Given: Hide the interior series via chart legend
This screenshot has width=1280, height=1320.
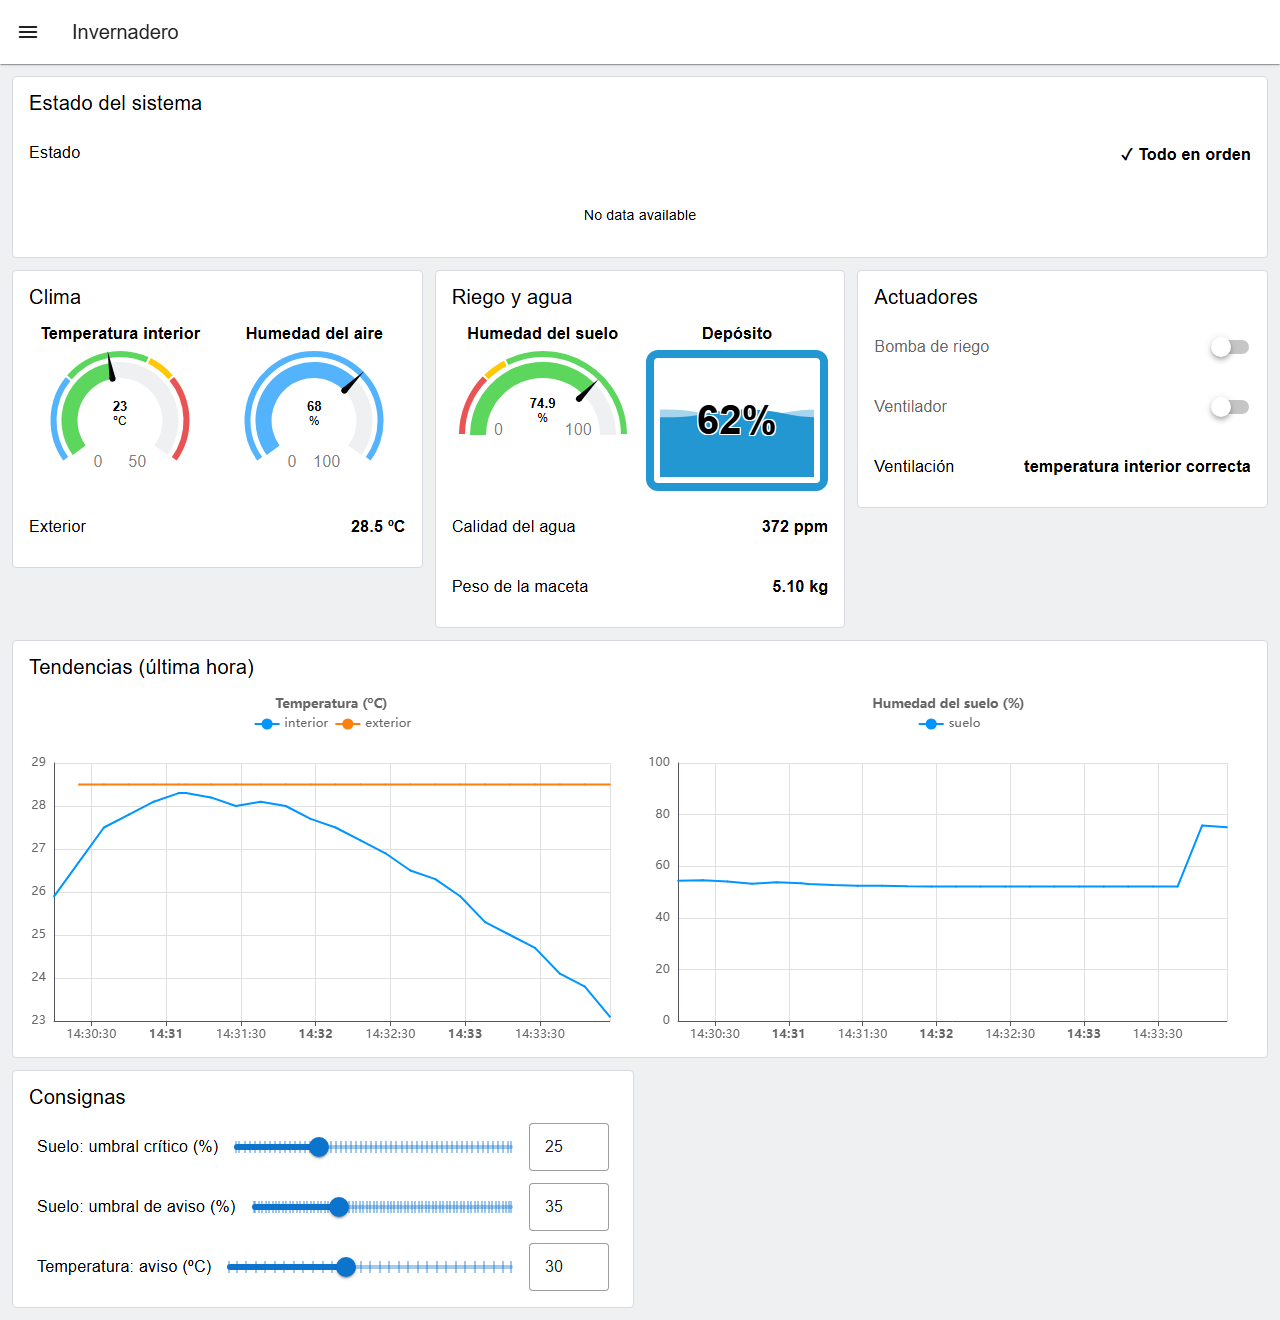Looking at the screenshot, I should (292, 723).
